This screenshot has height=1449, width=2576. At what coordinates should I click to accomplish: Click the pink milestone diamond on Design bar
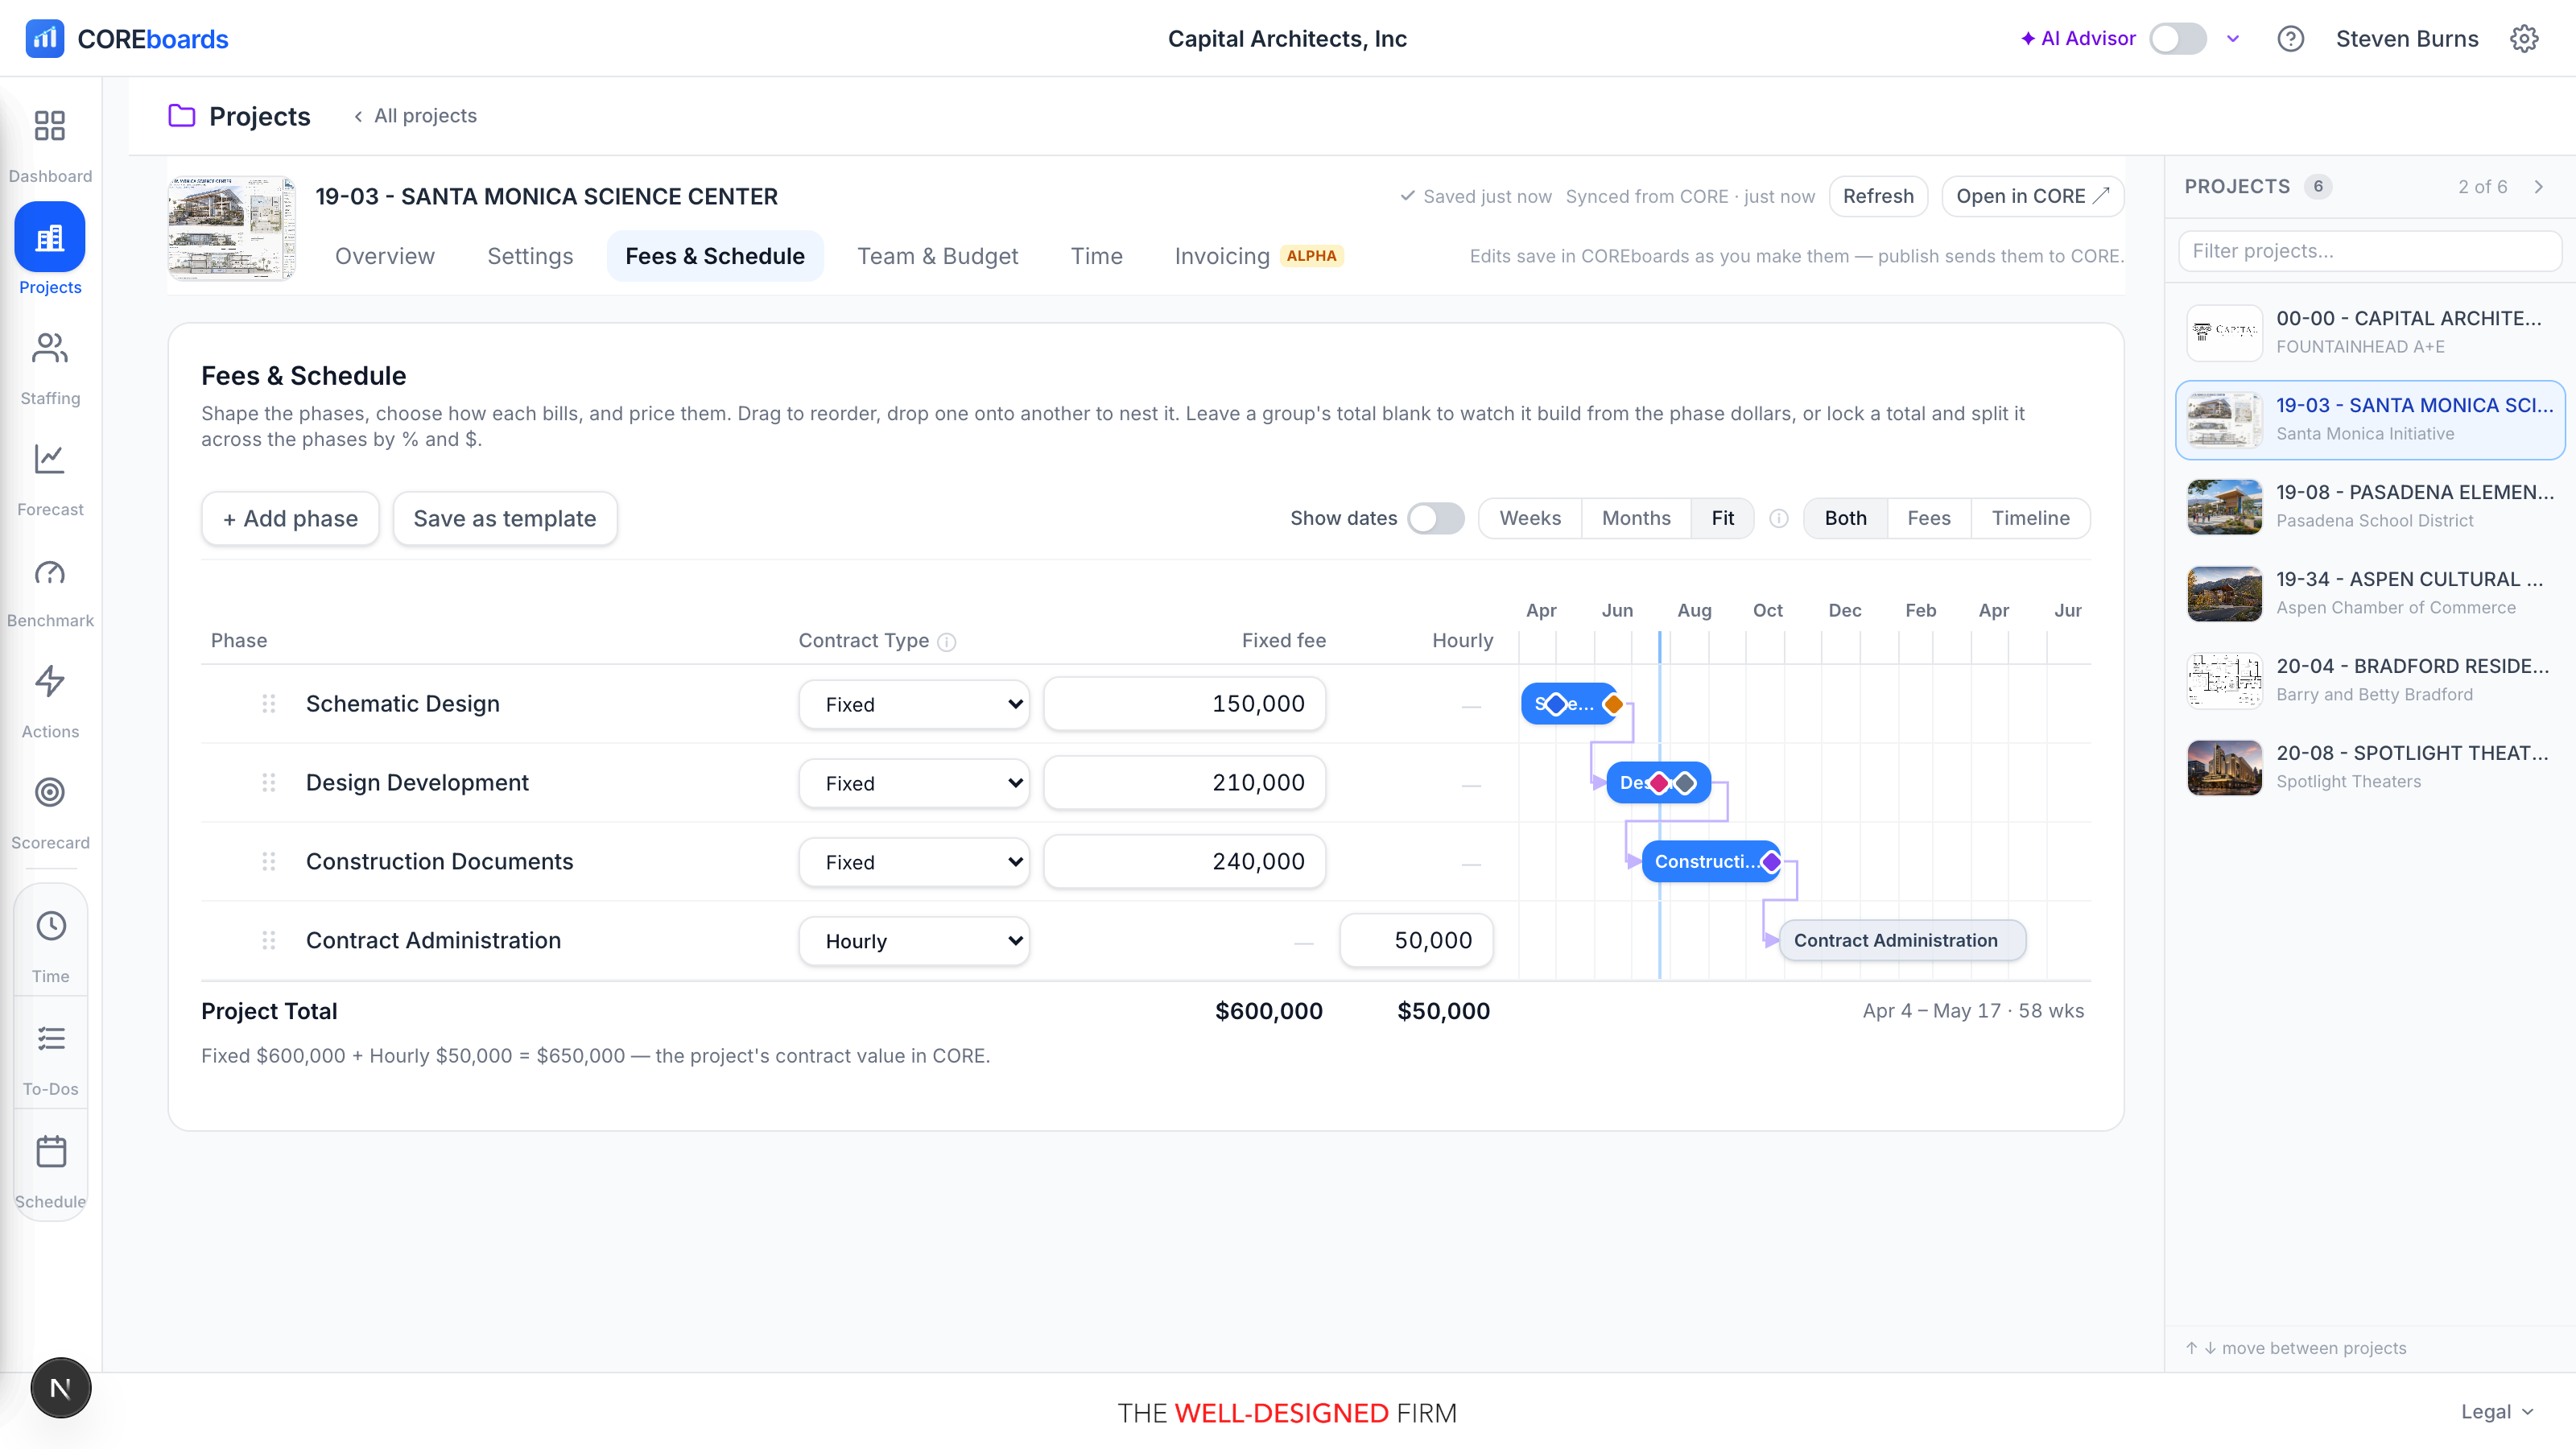click(1659, 783)
